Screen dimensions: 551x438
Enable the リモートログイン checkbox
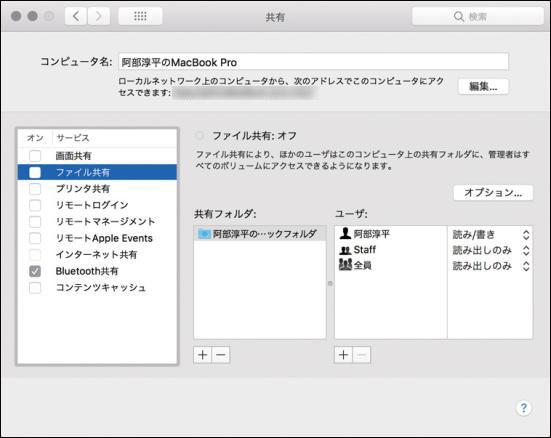(x=35, y=205)
